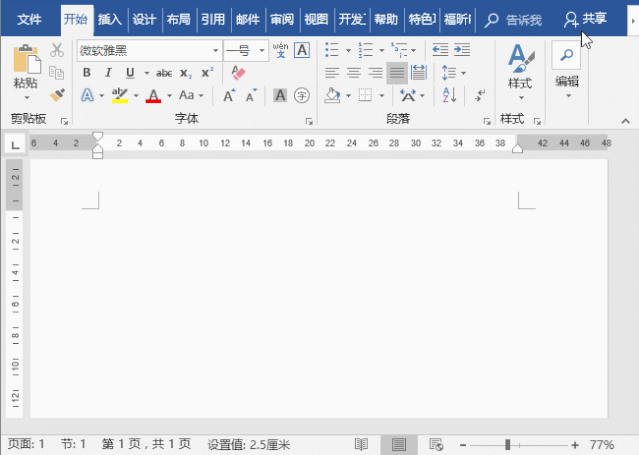Viewport: 639px width, 455px height.
Task: Increase paragraph indent
Action: (x=462, y=50)
